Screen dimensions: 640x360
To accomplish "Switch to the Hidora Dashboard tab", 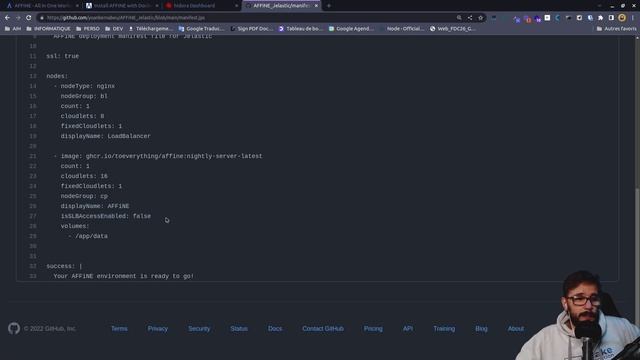I will [x=201, y=6].
